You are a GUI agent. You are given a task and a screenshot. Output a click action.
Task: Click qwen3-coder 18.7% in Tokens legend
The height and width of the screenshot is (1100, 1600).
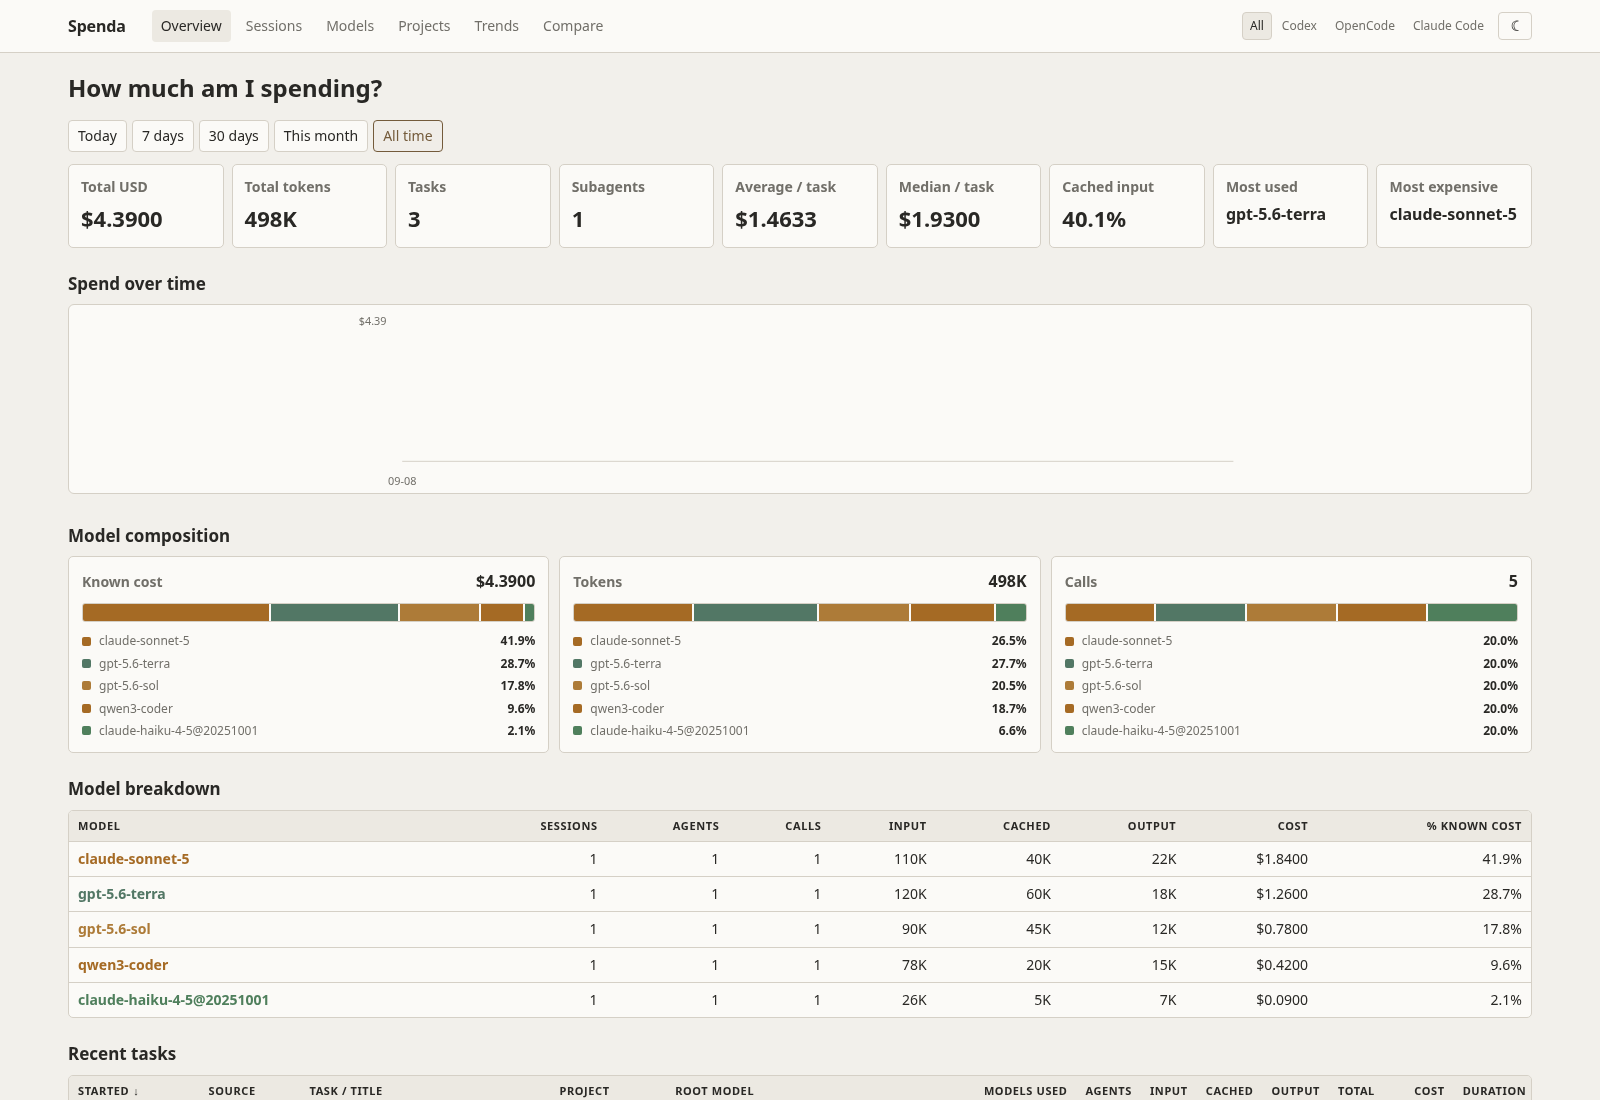point(800,709)
